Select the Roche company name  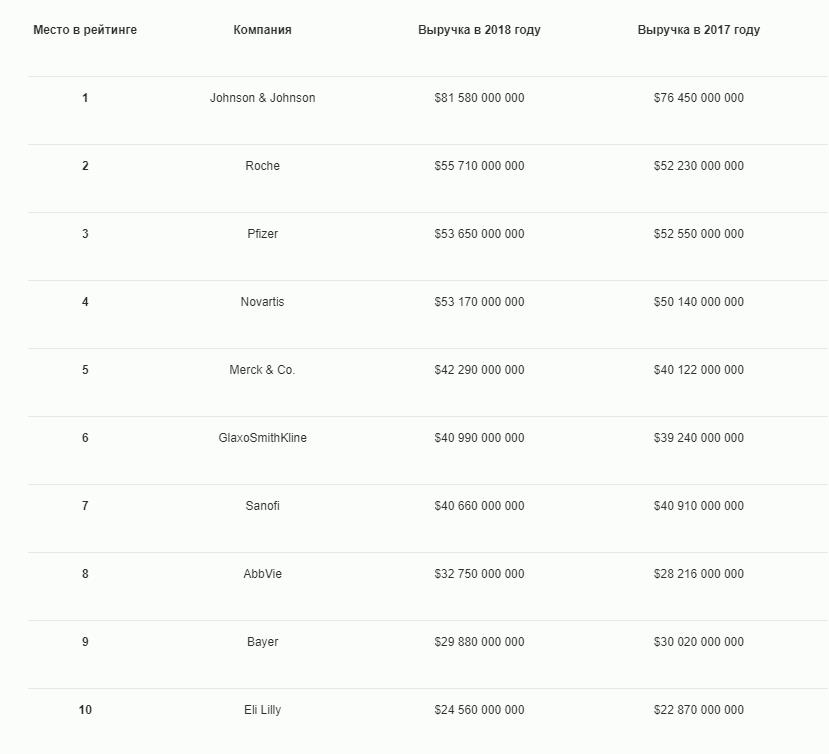262,166
